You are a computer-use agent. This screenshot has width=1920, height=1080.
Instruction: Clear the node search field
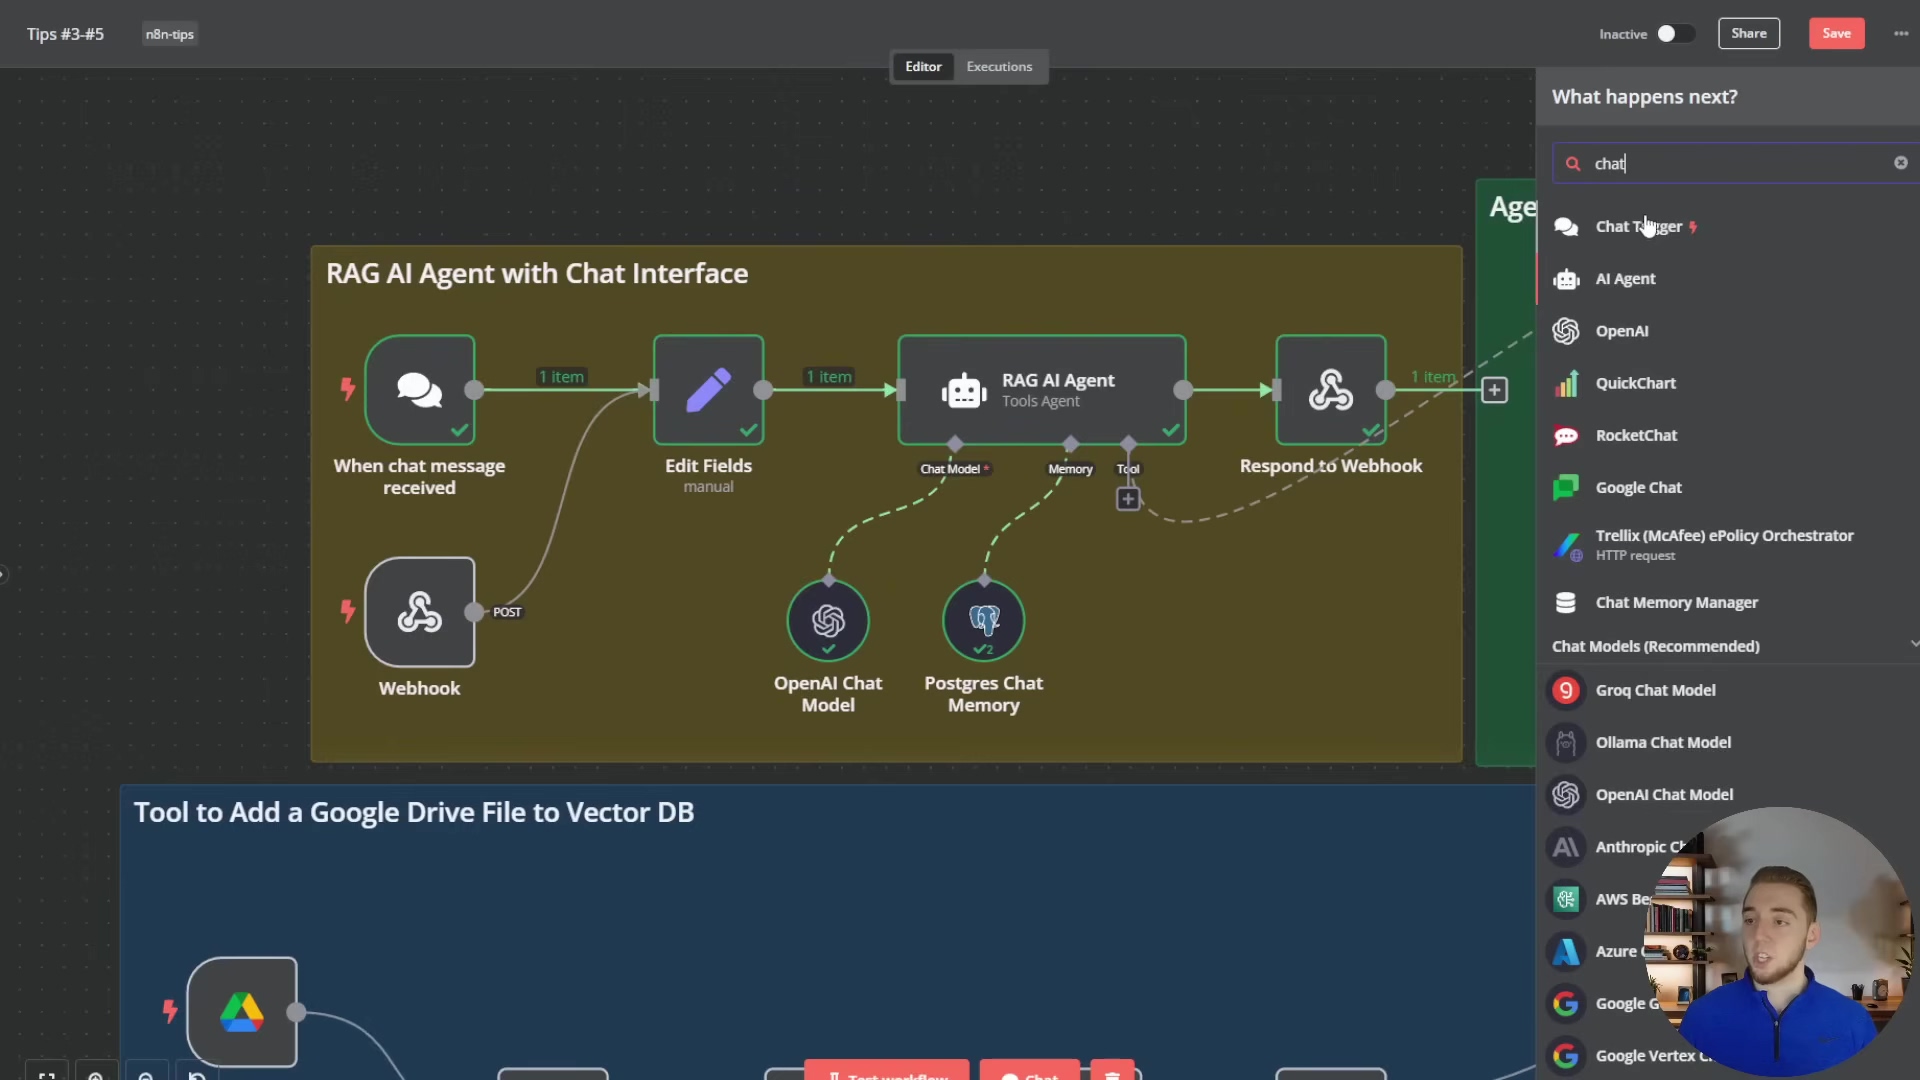point(1900,163)
